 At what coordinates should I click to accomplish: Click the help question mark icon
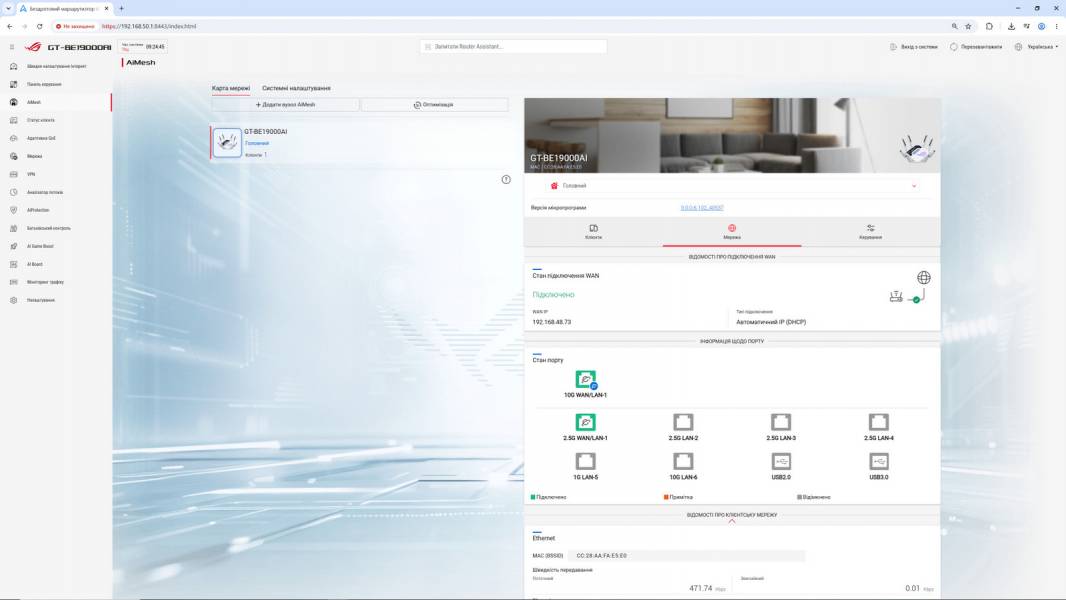[506, 179]
